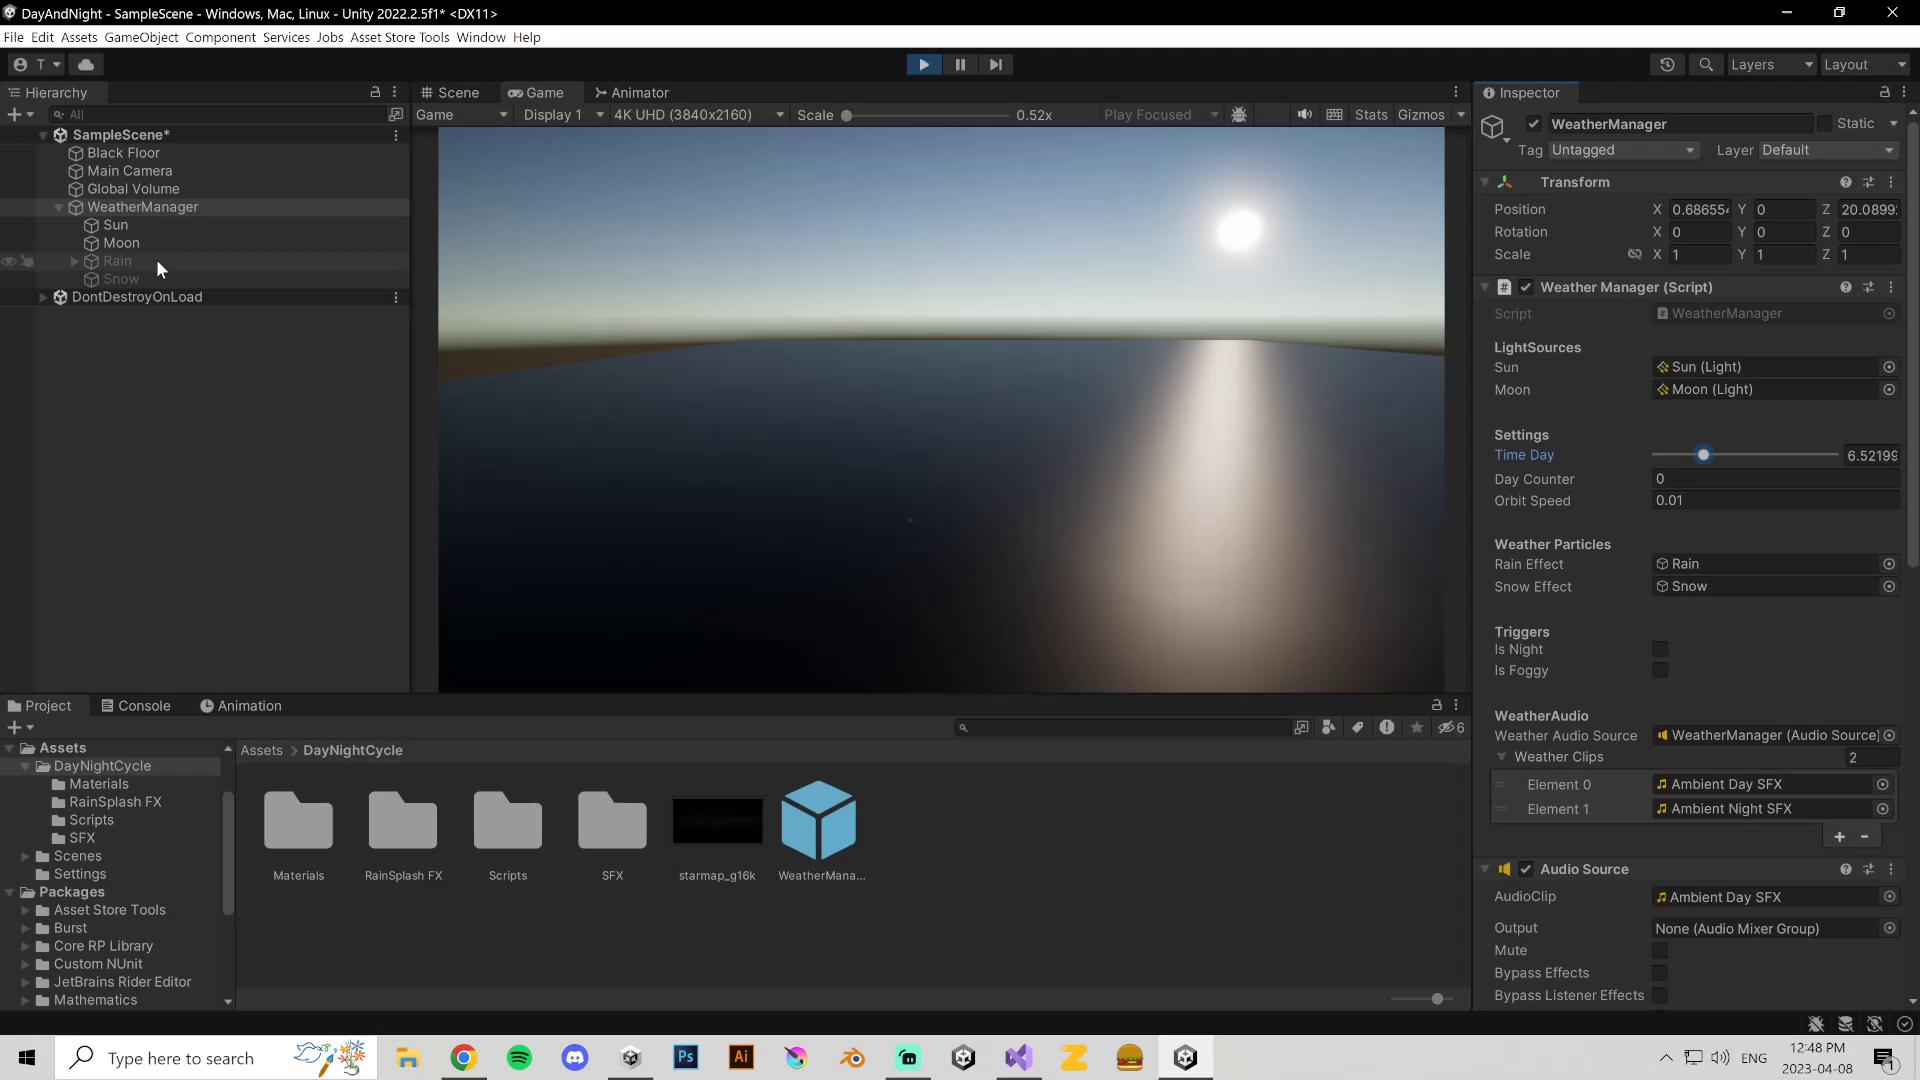This screenshot has height=1080, width=1920.
Task: Open Weather Manager script preset settings icon
Action: tap(1868, 287)
